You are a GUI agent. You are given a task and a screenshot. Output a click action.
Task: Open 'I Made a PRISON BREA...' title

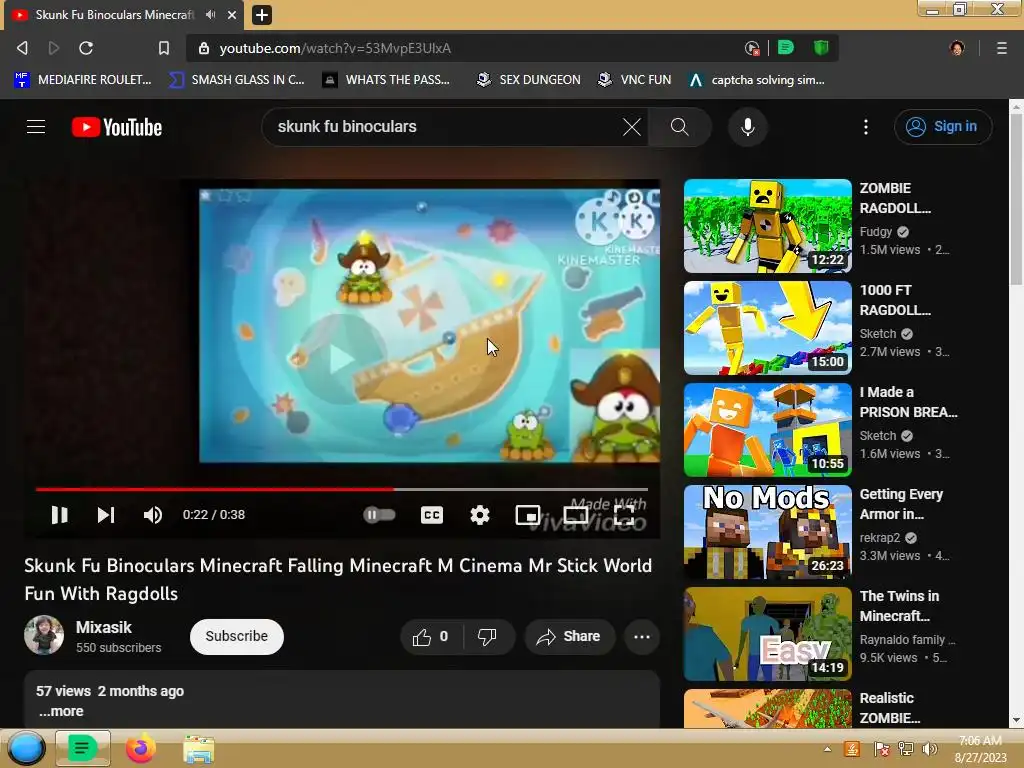[x=908, y=402]
